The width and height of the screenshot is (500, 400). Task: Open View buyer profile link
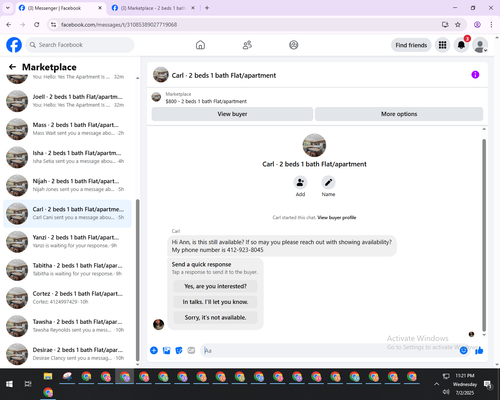pos(337,218)
